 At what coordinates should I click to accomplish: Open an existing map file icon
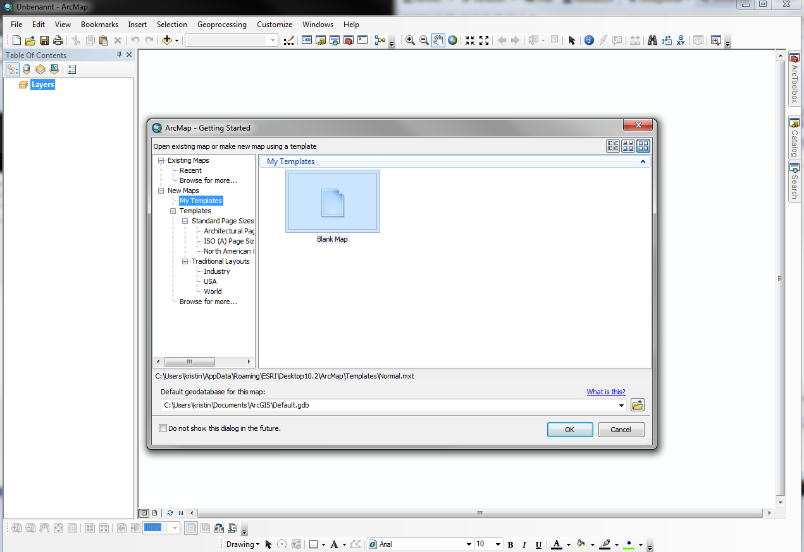click(30, 40)
